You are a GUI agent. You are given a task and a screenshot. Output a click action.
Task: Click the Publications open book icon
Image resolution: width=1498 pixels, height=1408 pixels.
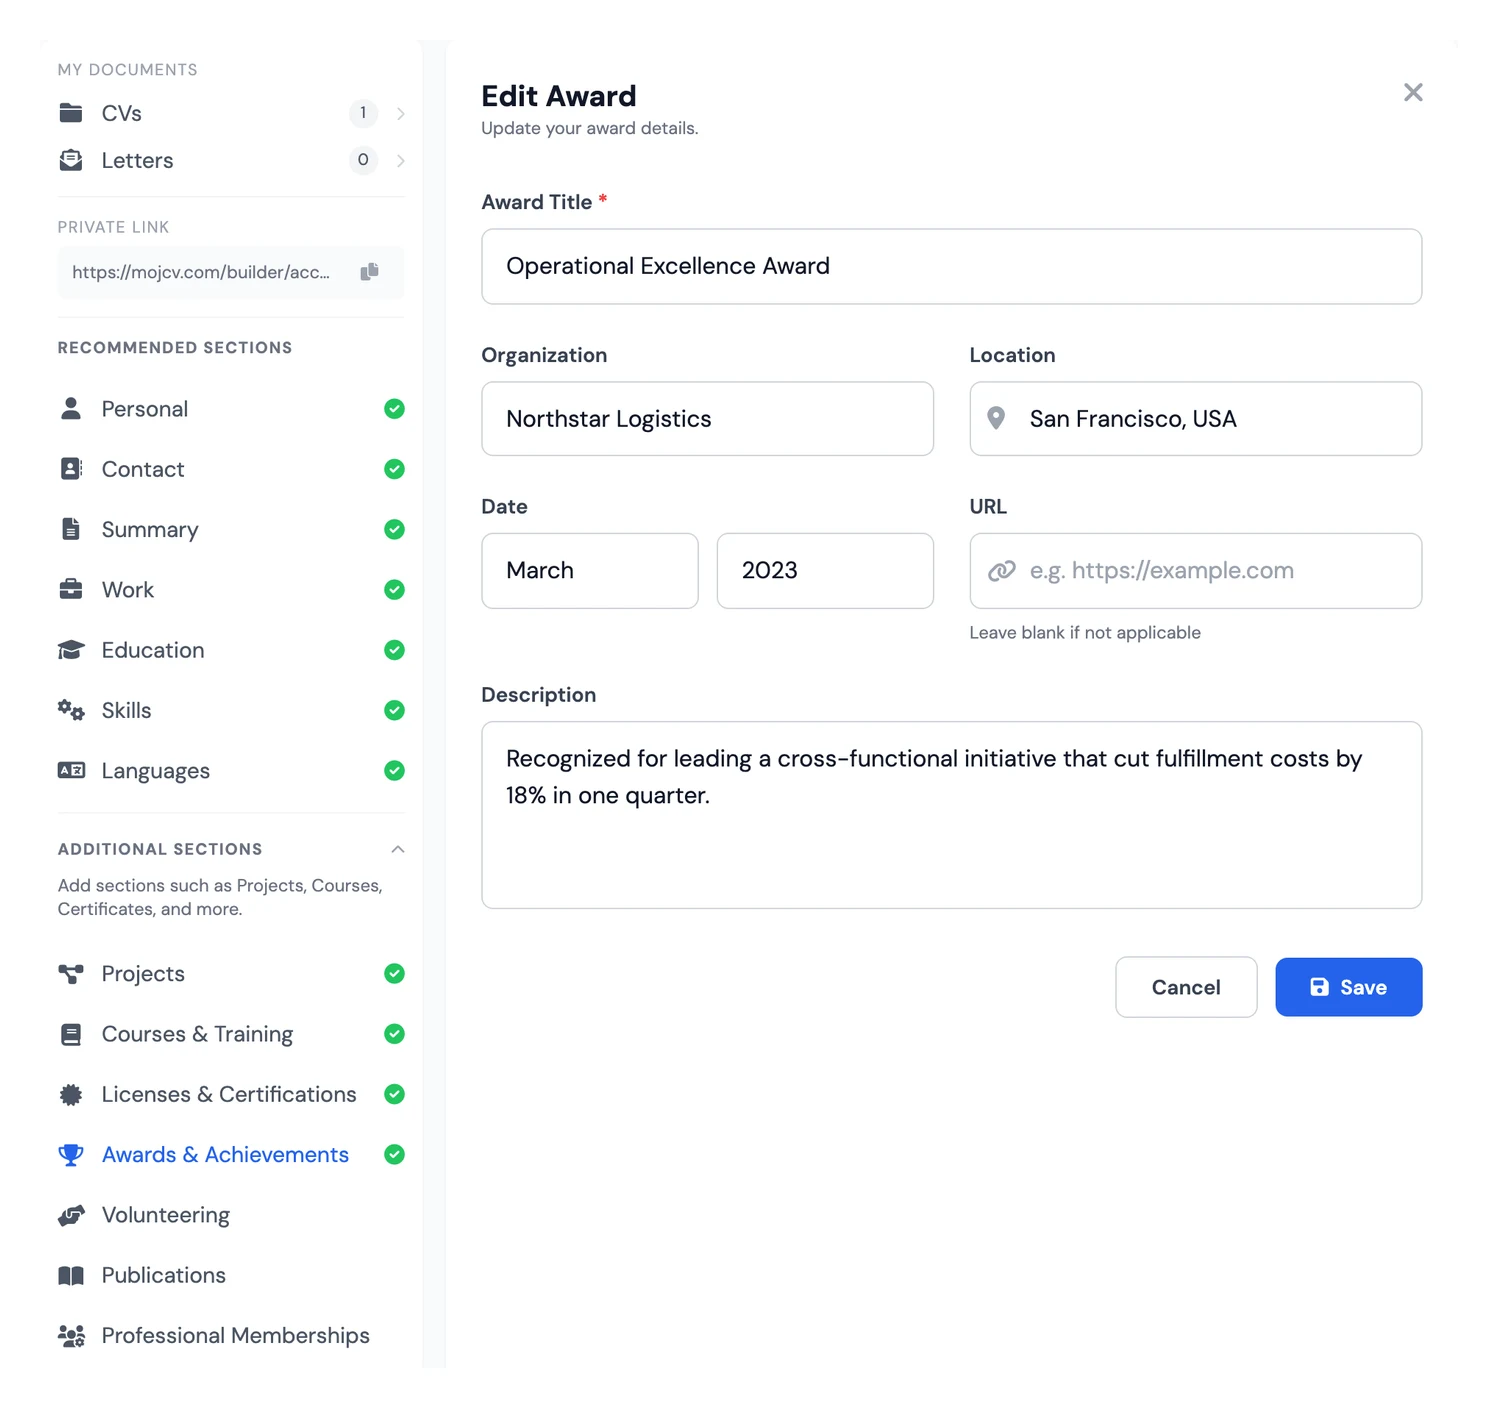pyautogui.click(x=71, y=1275)
